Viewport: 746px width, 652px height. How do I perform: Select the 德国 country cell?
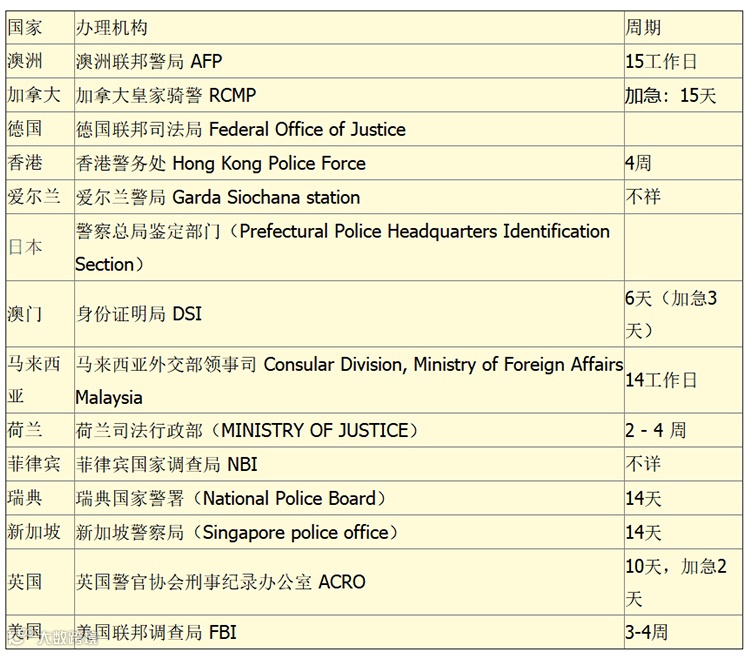click(x=40, y=129)
